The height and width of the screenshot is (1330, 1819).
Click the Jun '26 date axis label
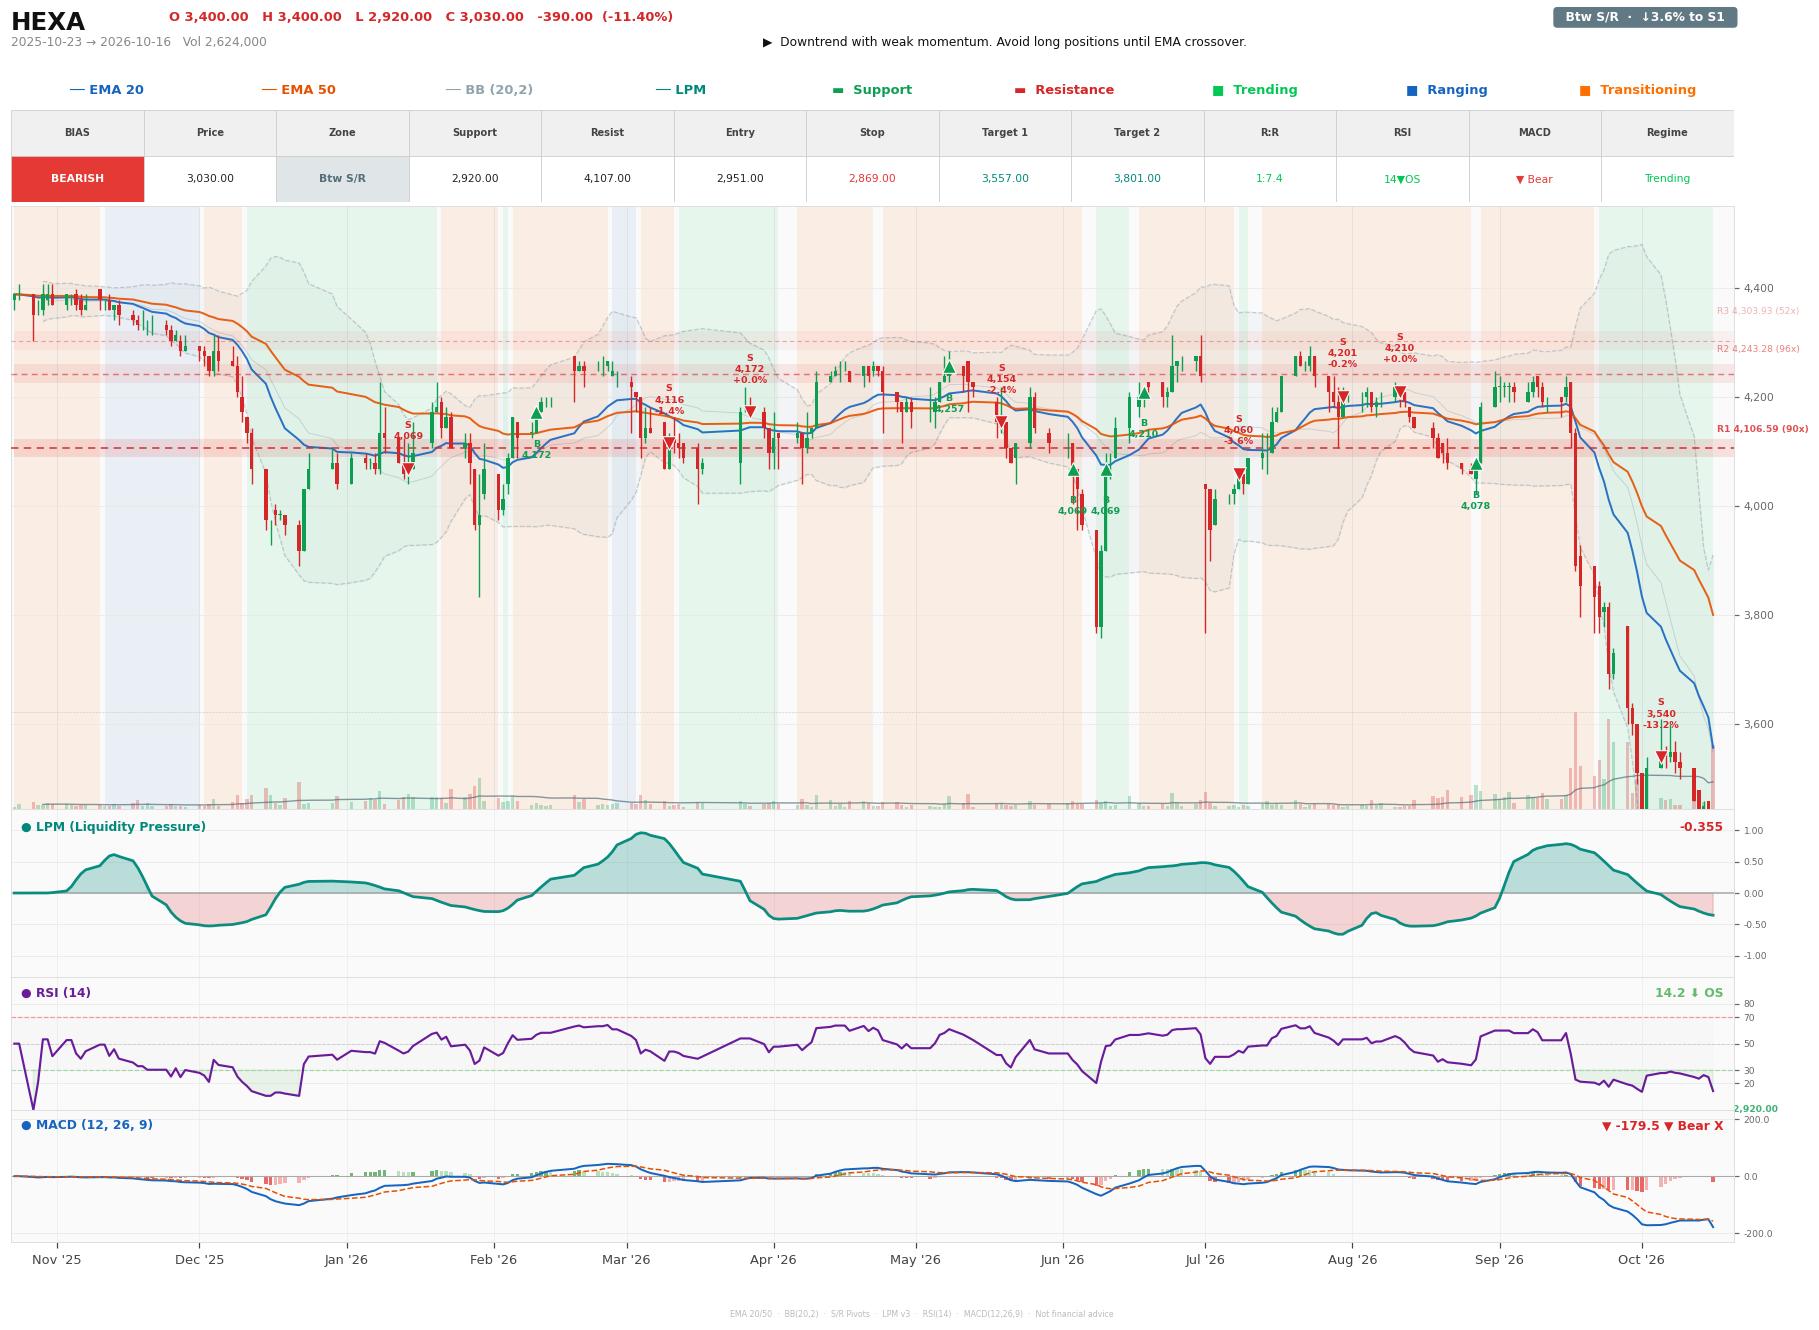pyautogui.click(x=1062, y=1260)
